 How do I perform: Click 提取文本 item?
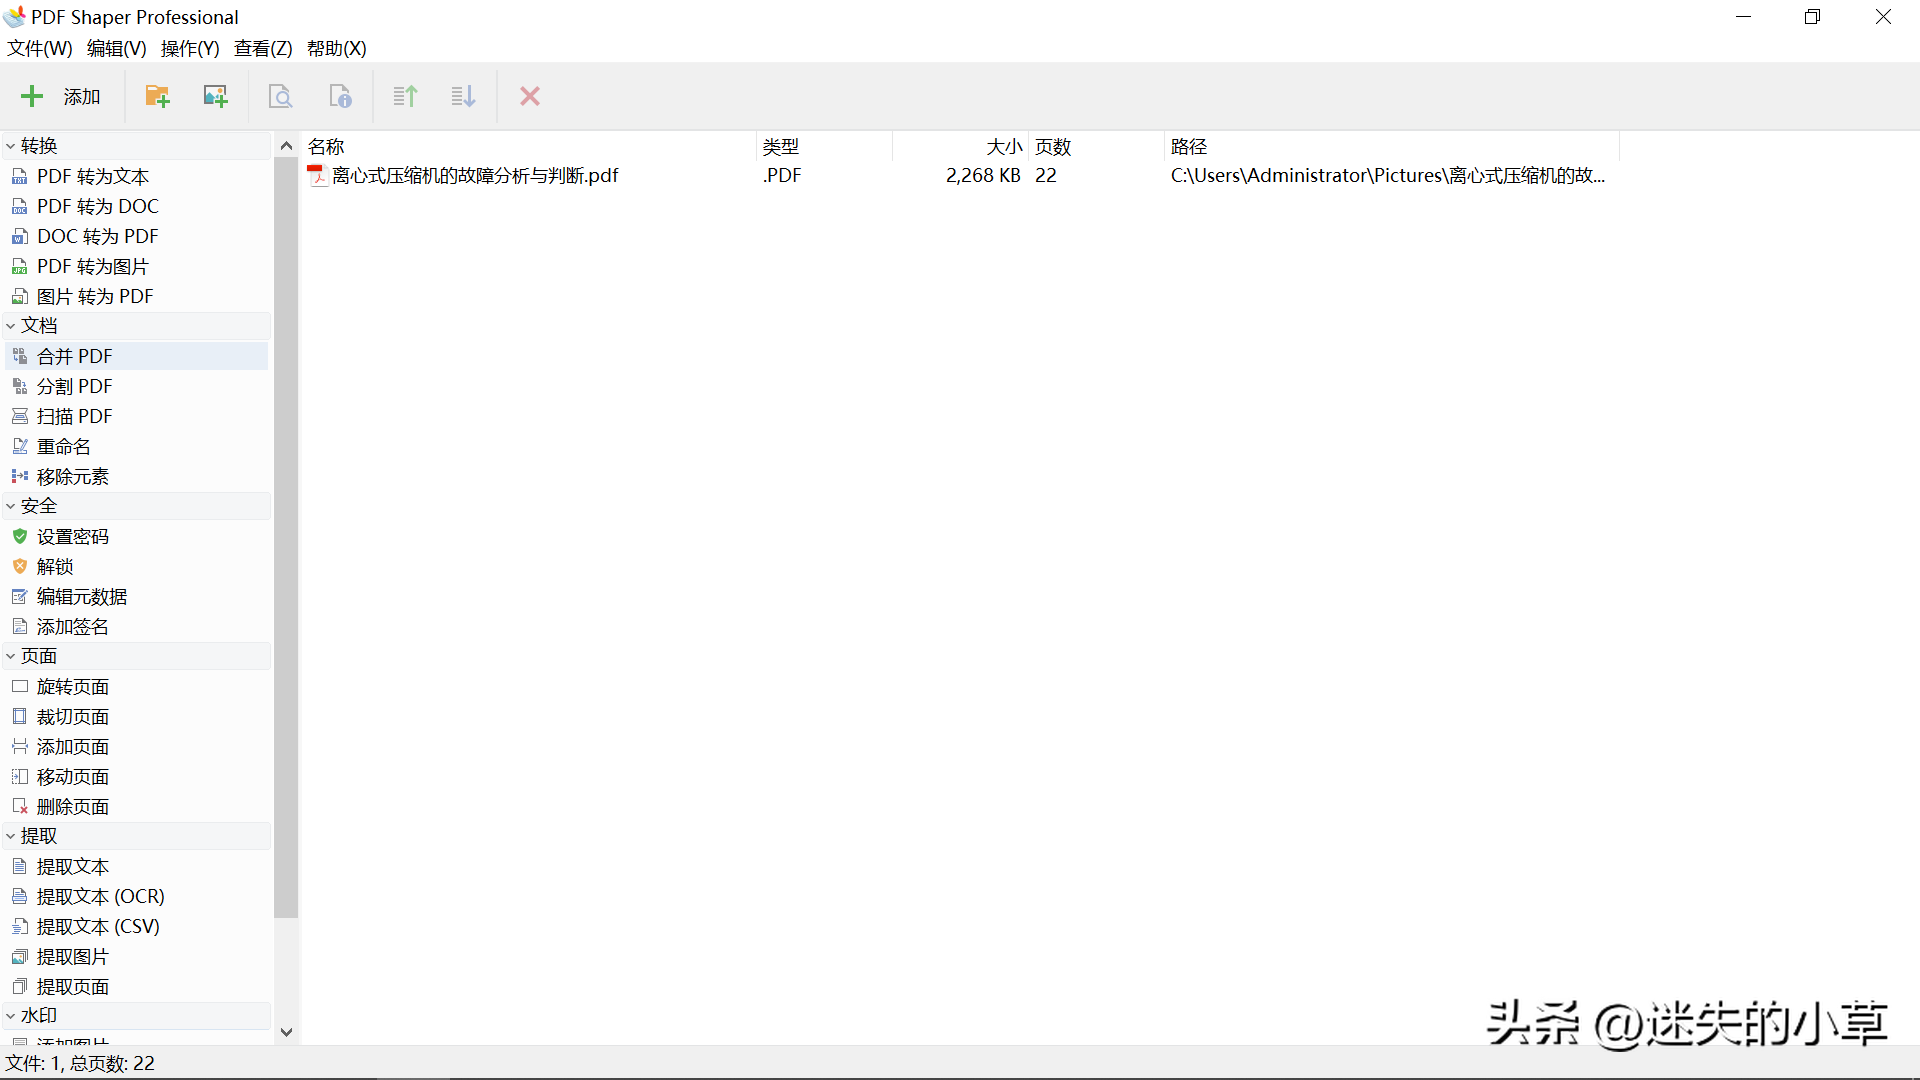point(137,866)
